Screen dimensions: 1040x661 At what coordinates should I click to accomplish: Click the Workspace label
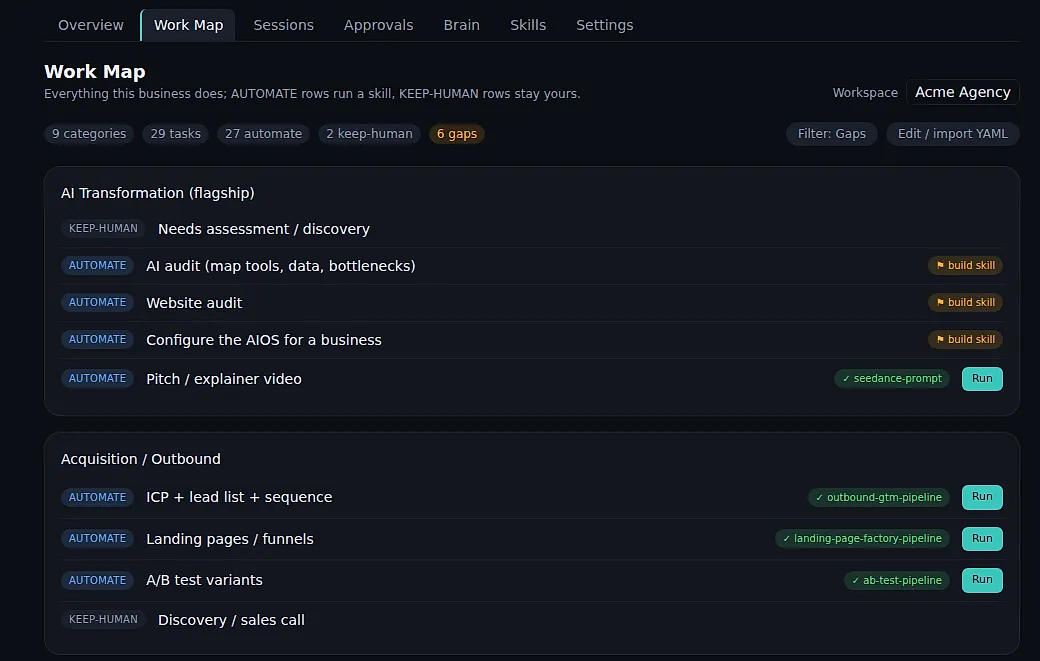(865, 93)
